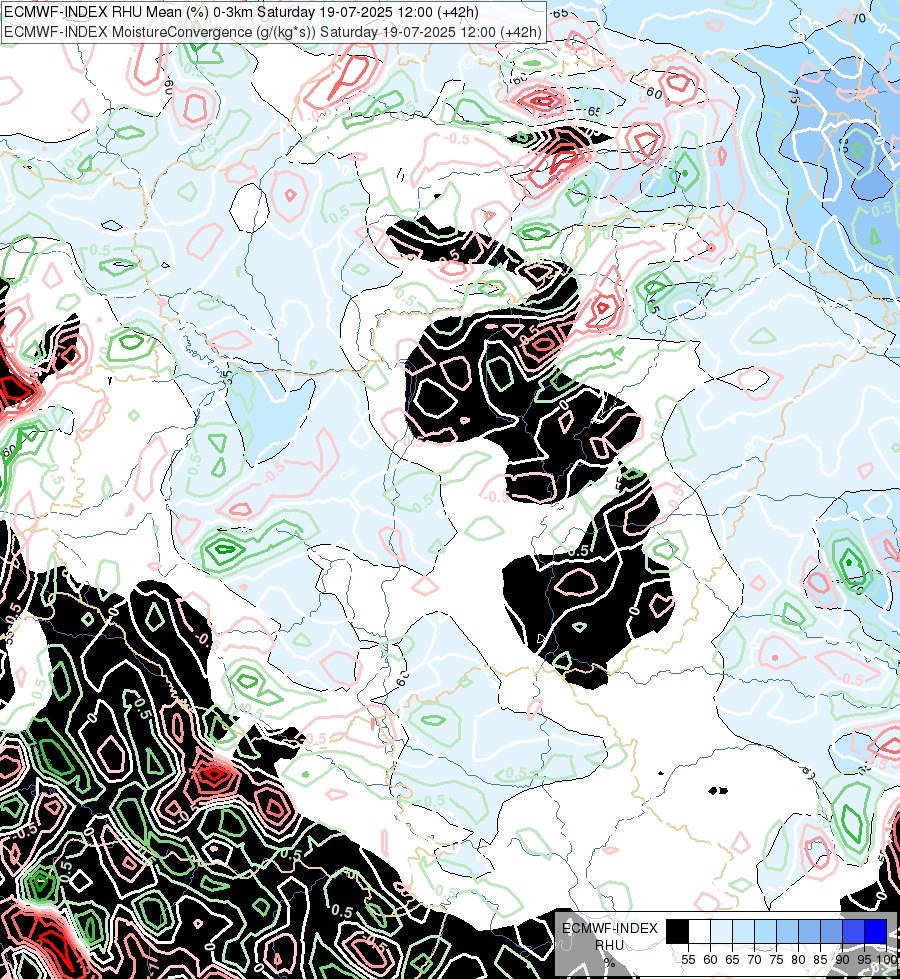Click the black below-55 legend swatch
Image resolution: width=900 pixels, height=979 pixels.
677,931
